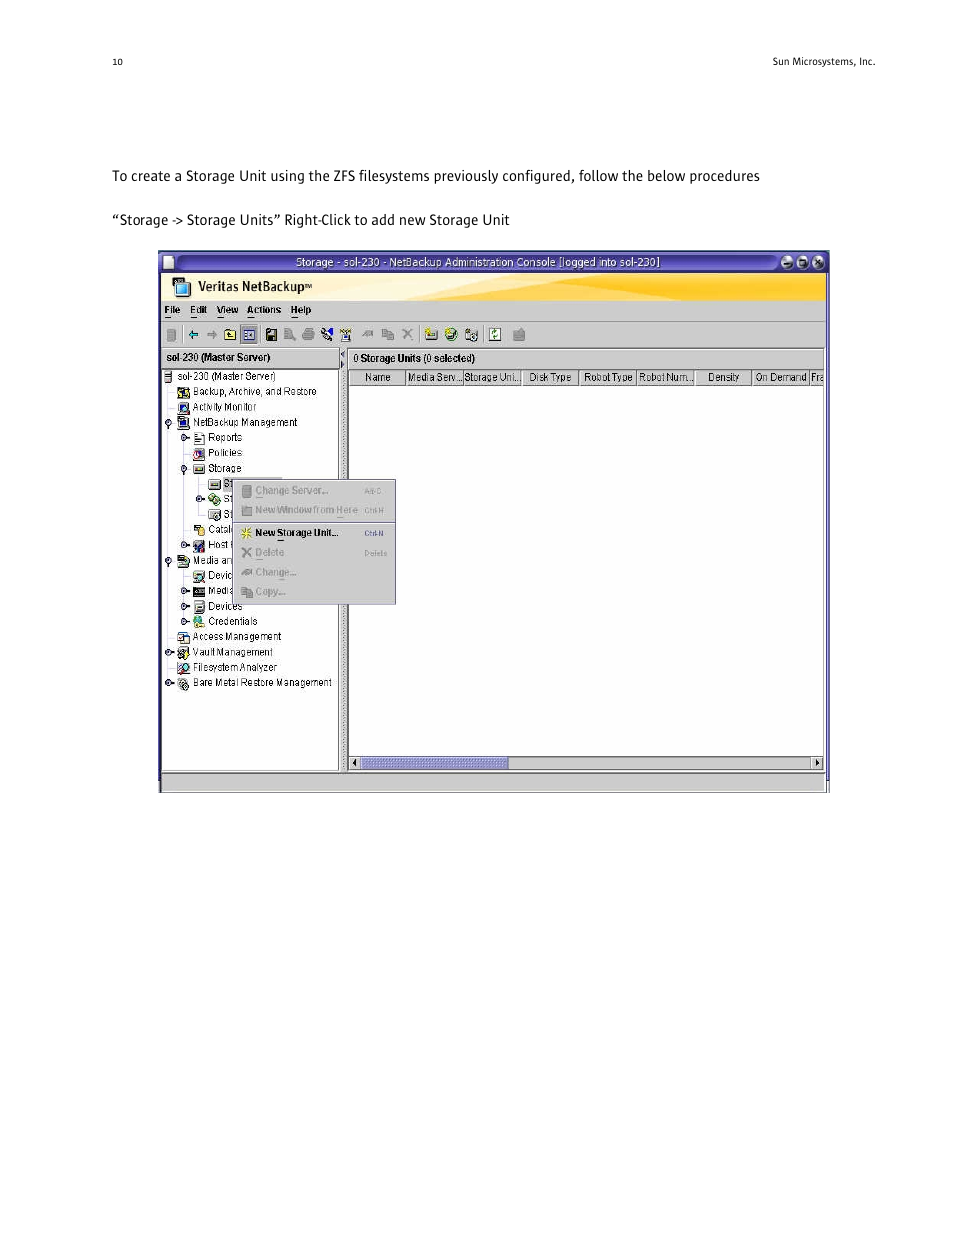Click the Vault Management tree icon
This screenshot has width=954, height=1235.
[x=183, y=652]
